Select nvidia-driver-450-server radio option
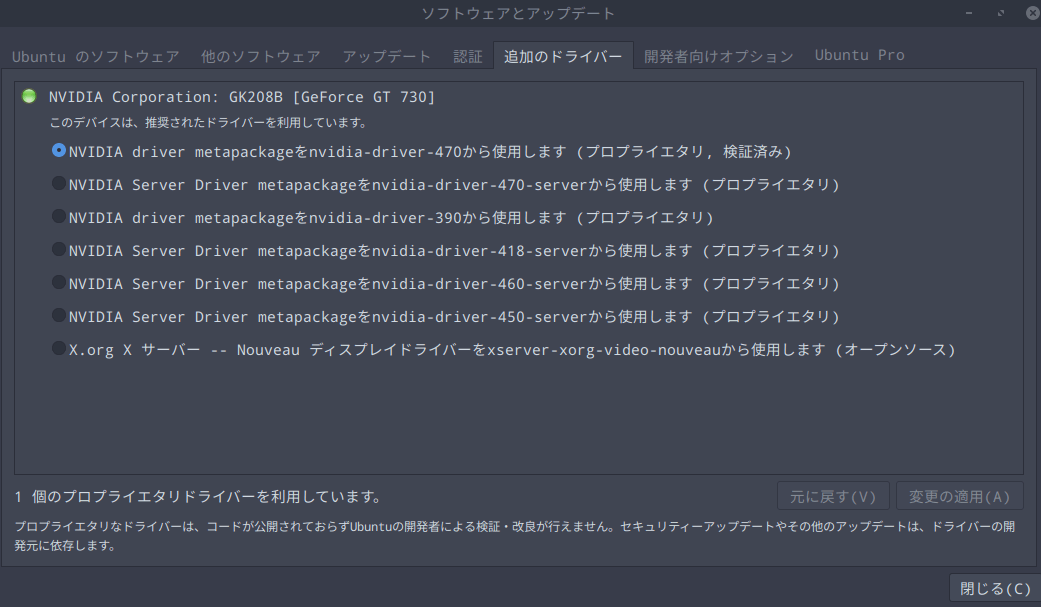The height and width of the screenshot is (607, 1041). (x=59, y=315)
